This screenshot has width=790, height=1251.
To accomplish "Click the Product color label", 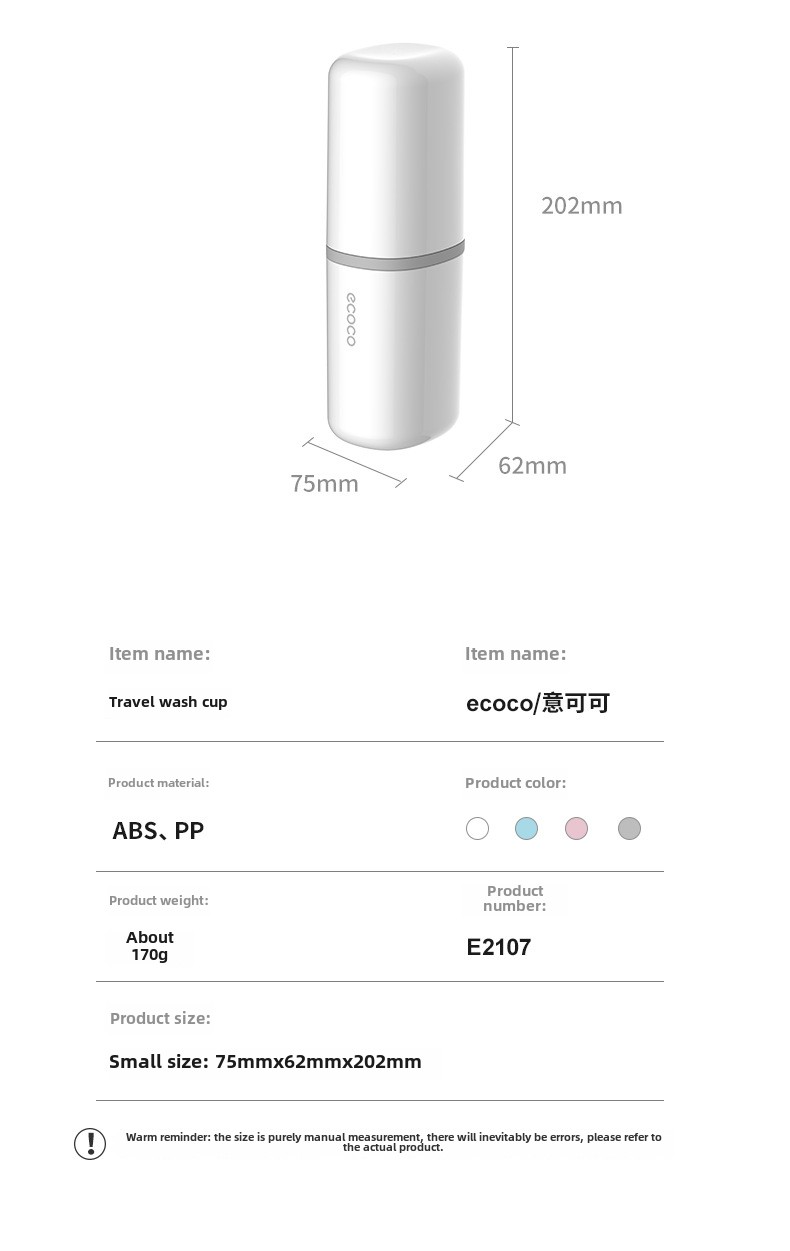I will 515,783.
